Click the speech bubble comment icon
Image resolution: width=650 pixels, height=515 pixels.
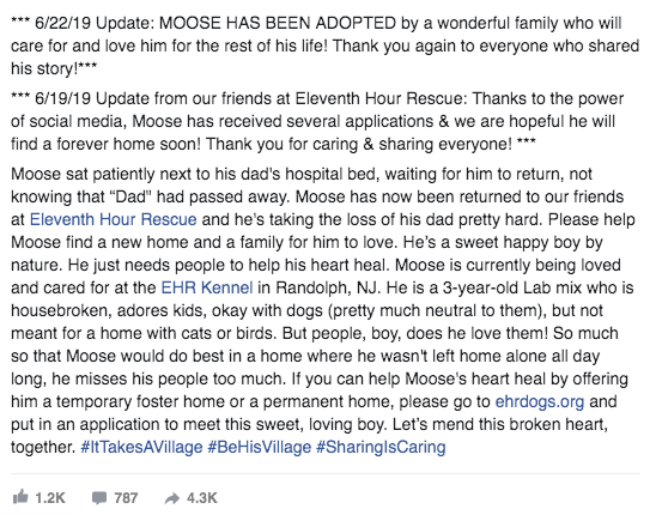[99, 498]
